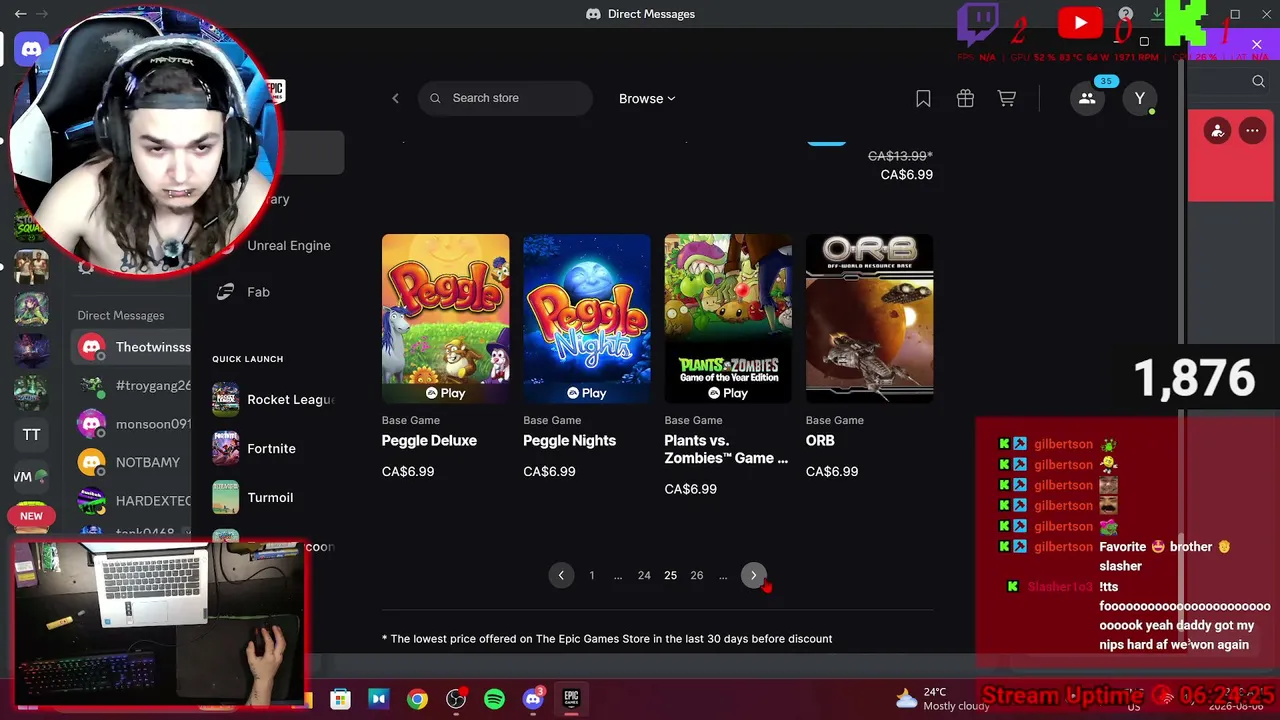
Task: Select Fortnite in Quick Launch
Action: (x=273, y=448)
